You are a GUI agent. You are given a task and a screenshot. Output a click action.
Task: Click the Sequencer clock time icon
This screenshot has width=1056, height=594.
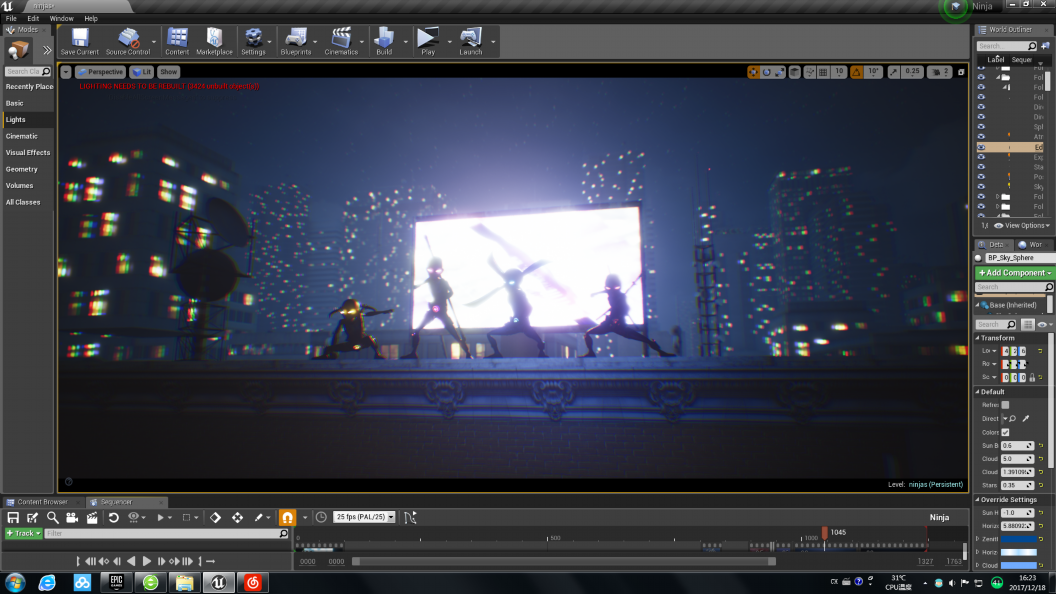coord(321,517)
